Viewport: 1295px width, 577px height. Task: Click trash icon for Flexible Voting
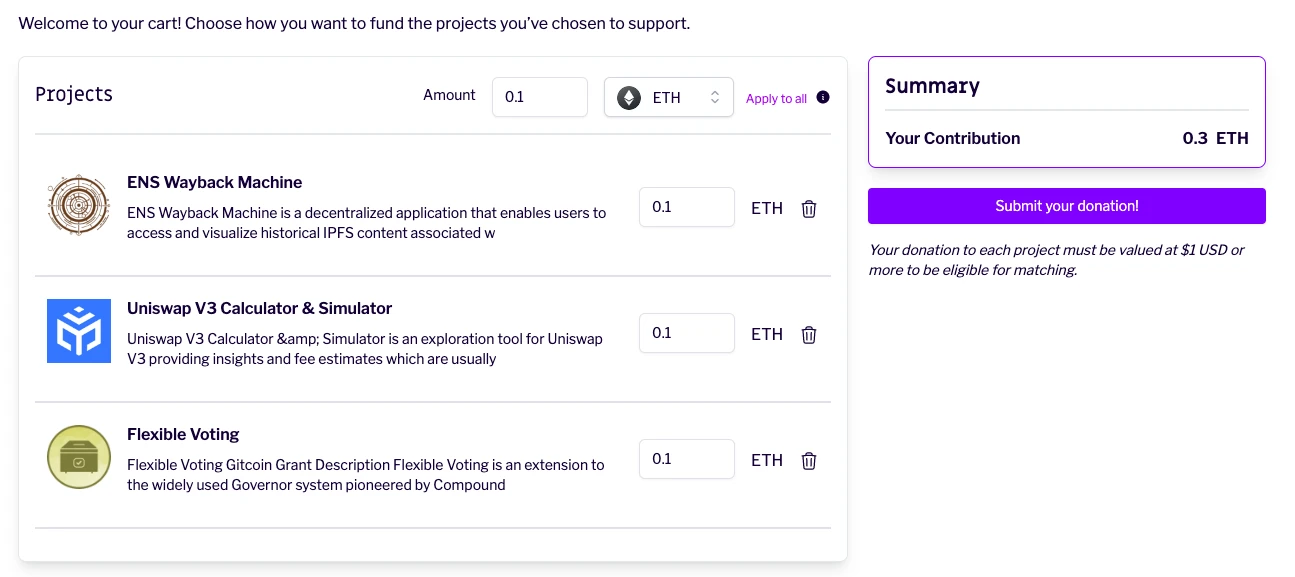809,460
